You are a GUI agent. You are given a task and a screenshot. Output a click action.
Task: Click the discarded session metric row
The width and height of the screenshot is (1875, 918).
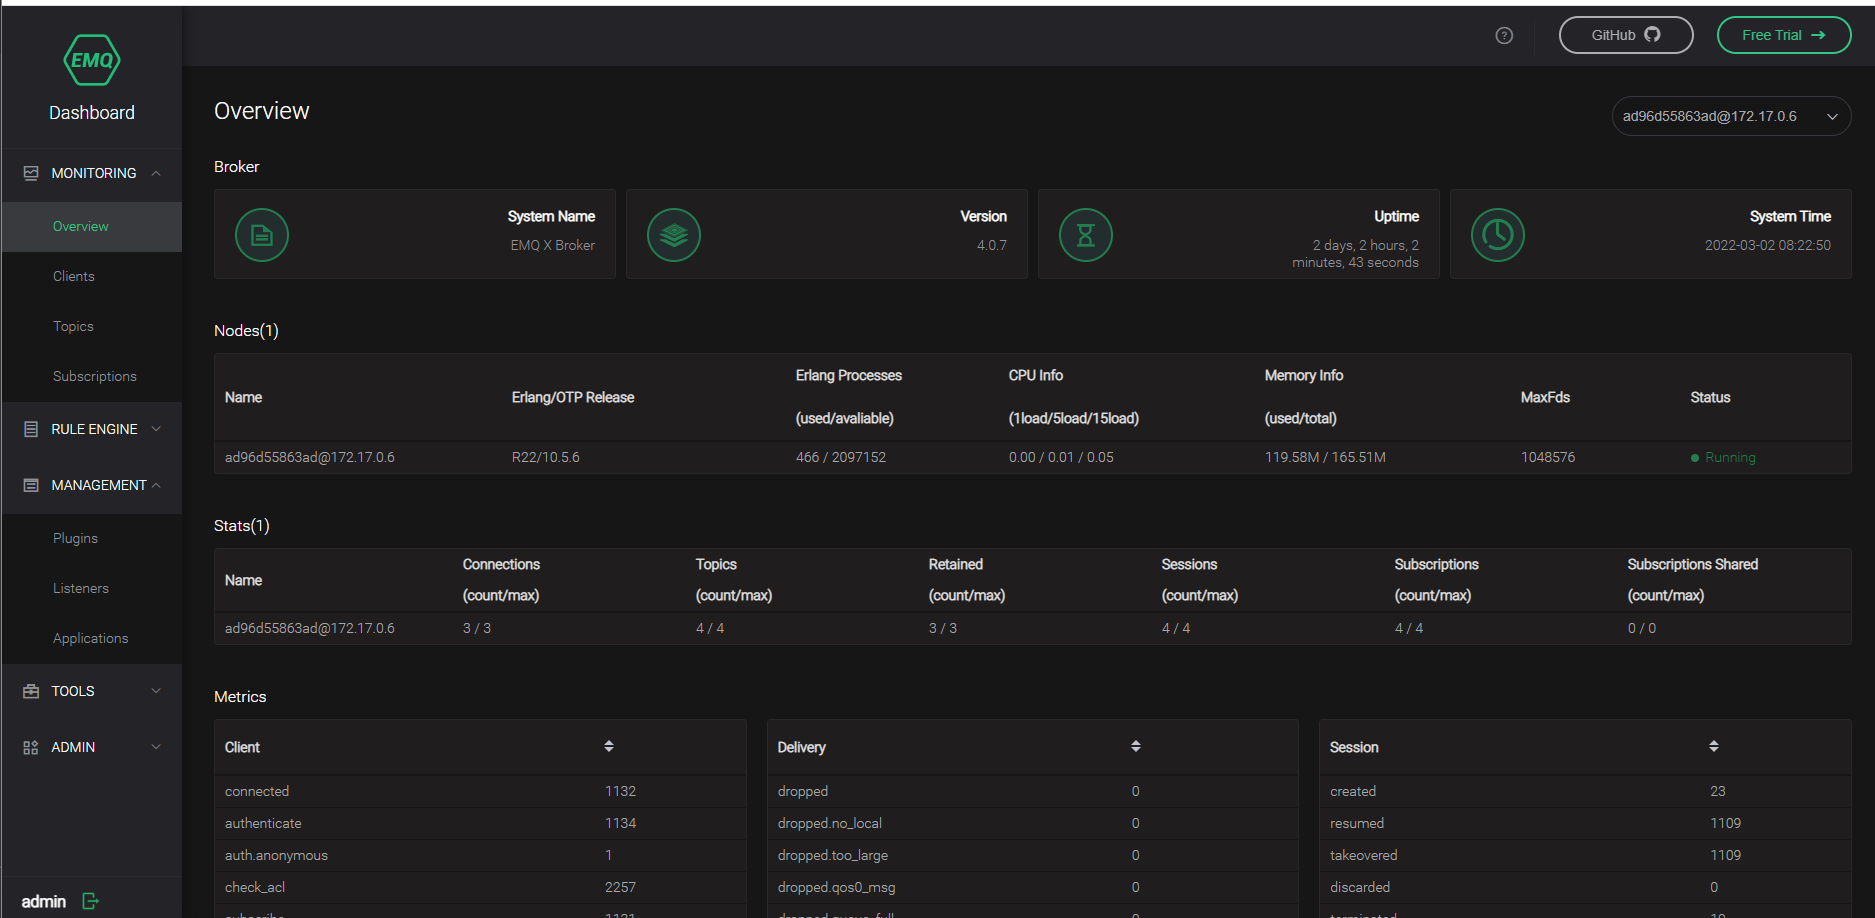coord(1585,887)
